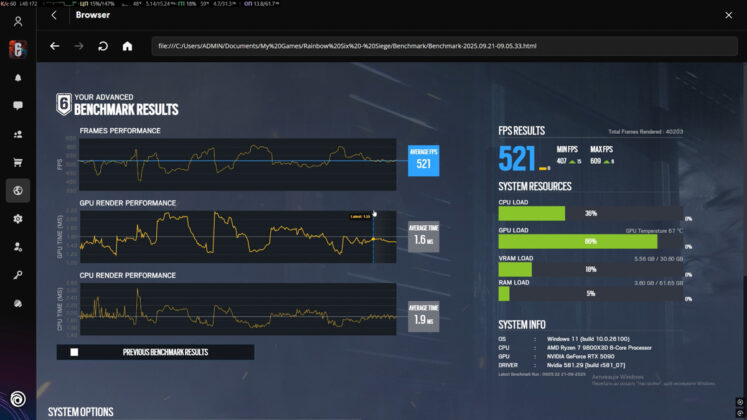The image size is (747, 420).
Task: Click the Ubisoft swirl logo at sidebar bottom
Action: [x=18, y=399]
